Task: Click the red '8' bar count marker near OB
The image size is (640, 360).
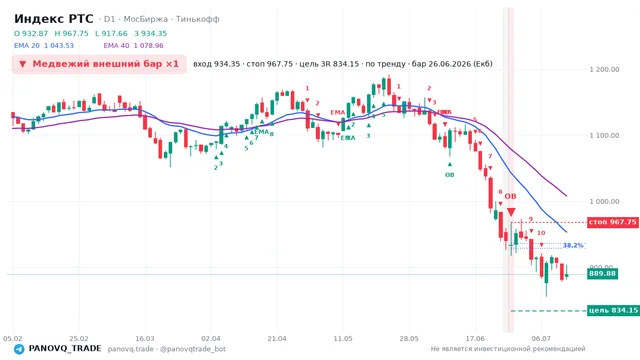Action: click(500, 192)
